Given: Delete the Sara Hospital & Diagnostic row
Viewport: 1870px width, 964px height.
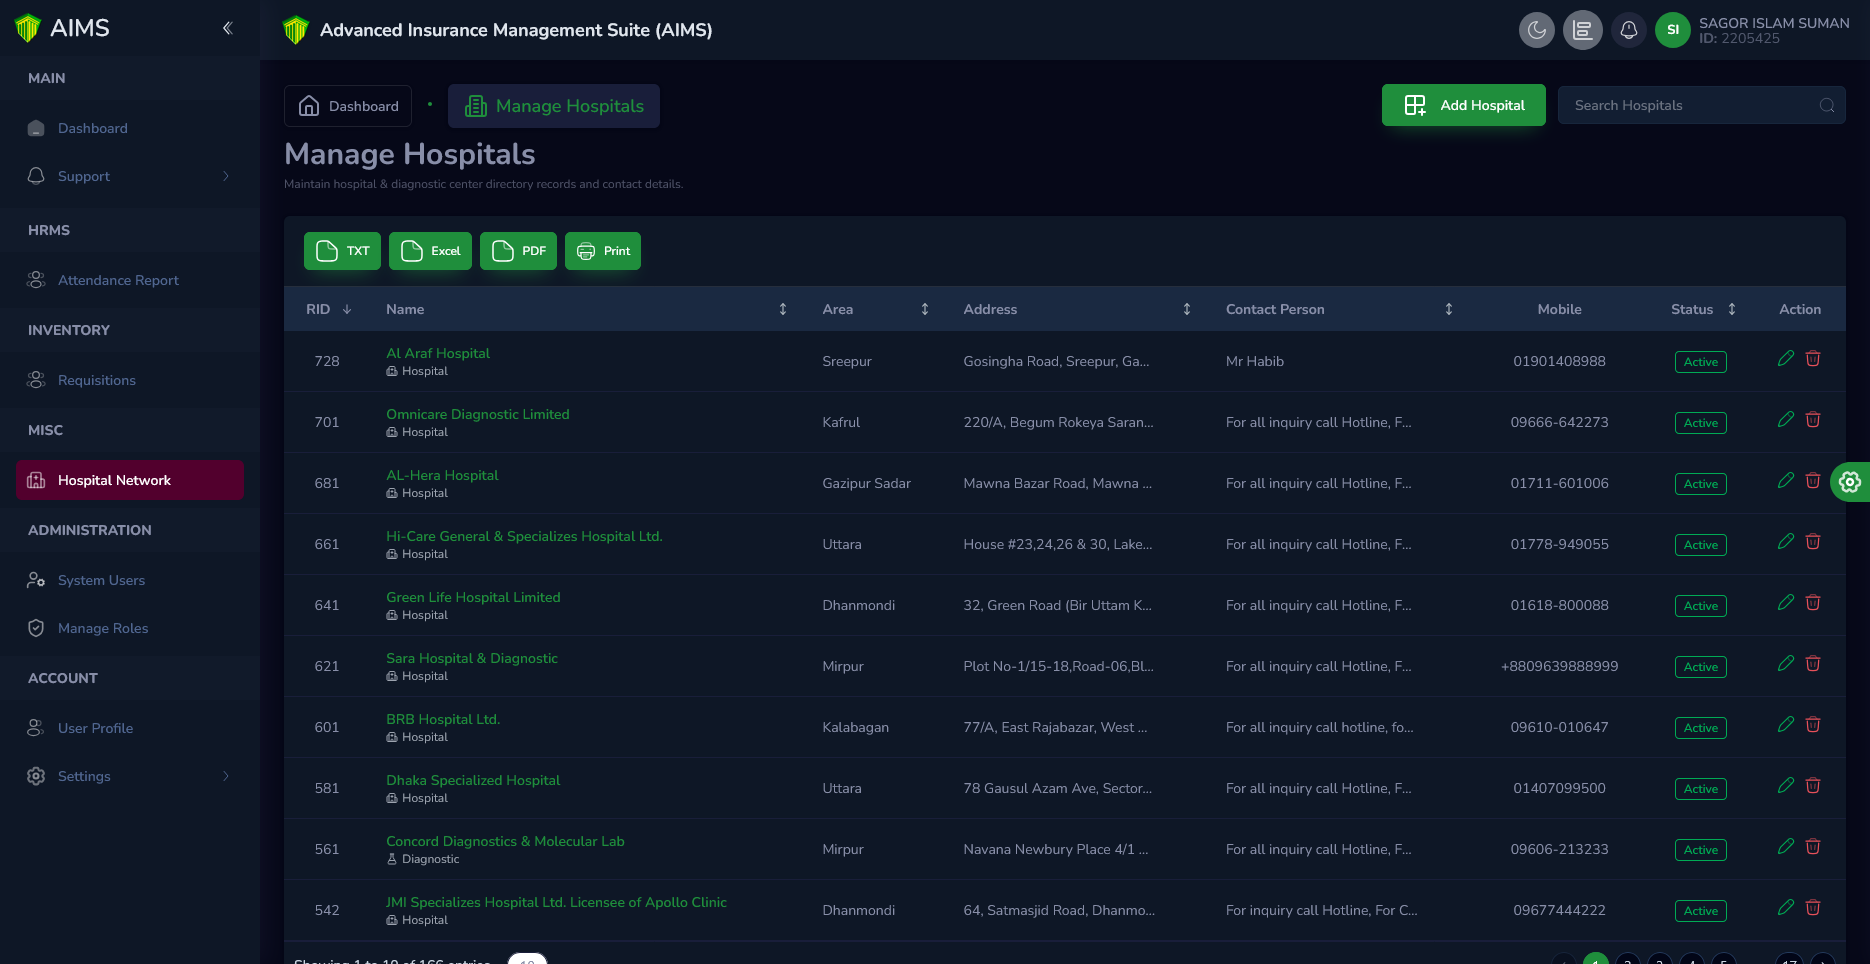Looking at the screenshot, I should 1813,664.
